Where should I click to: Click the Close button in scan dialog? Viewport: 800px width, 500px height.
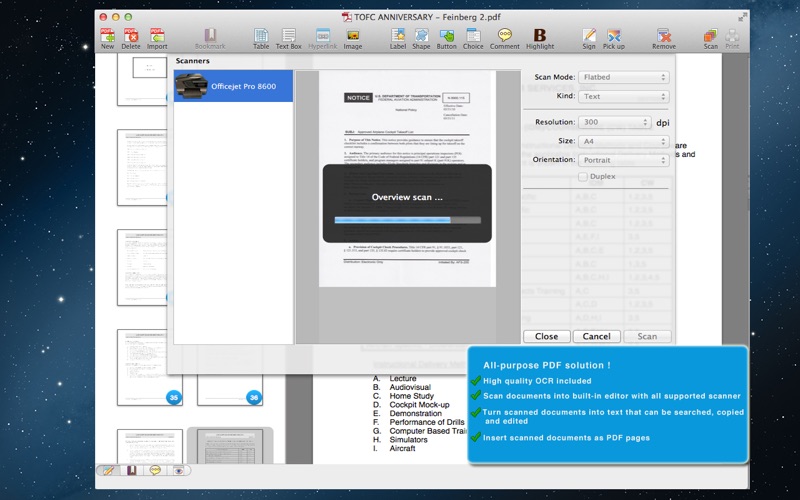pos(546,336)
